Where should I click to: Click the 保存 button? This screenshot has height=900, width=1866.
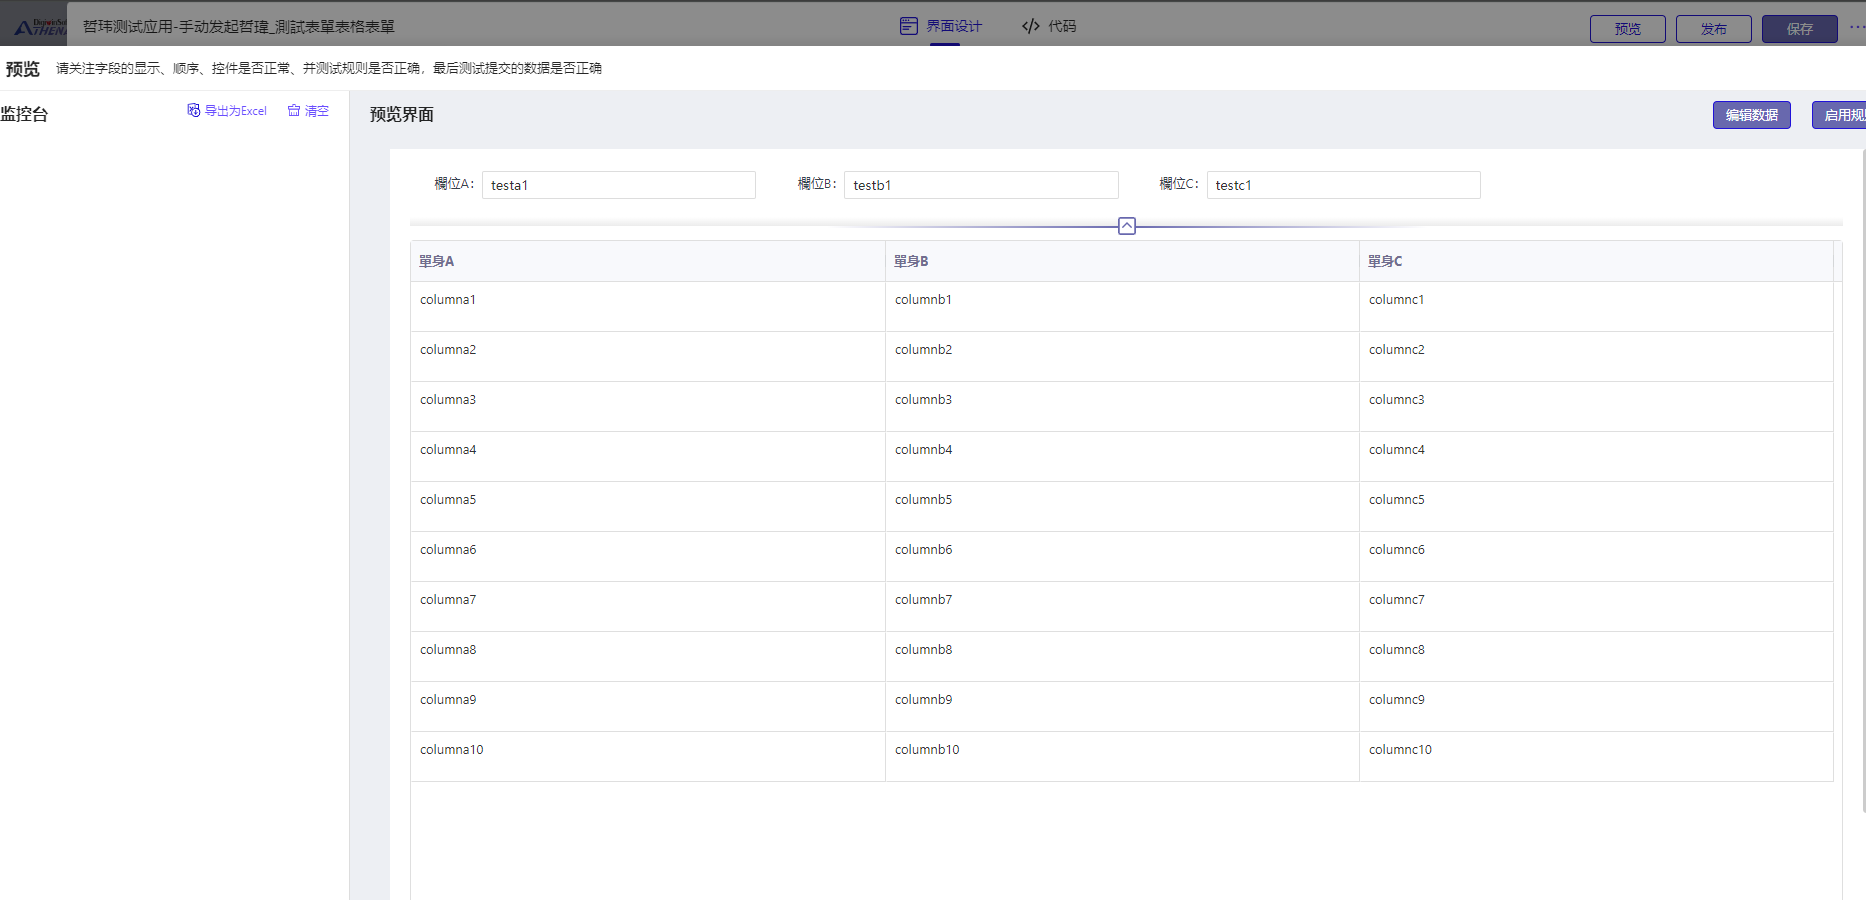[1800, 29]
